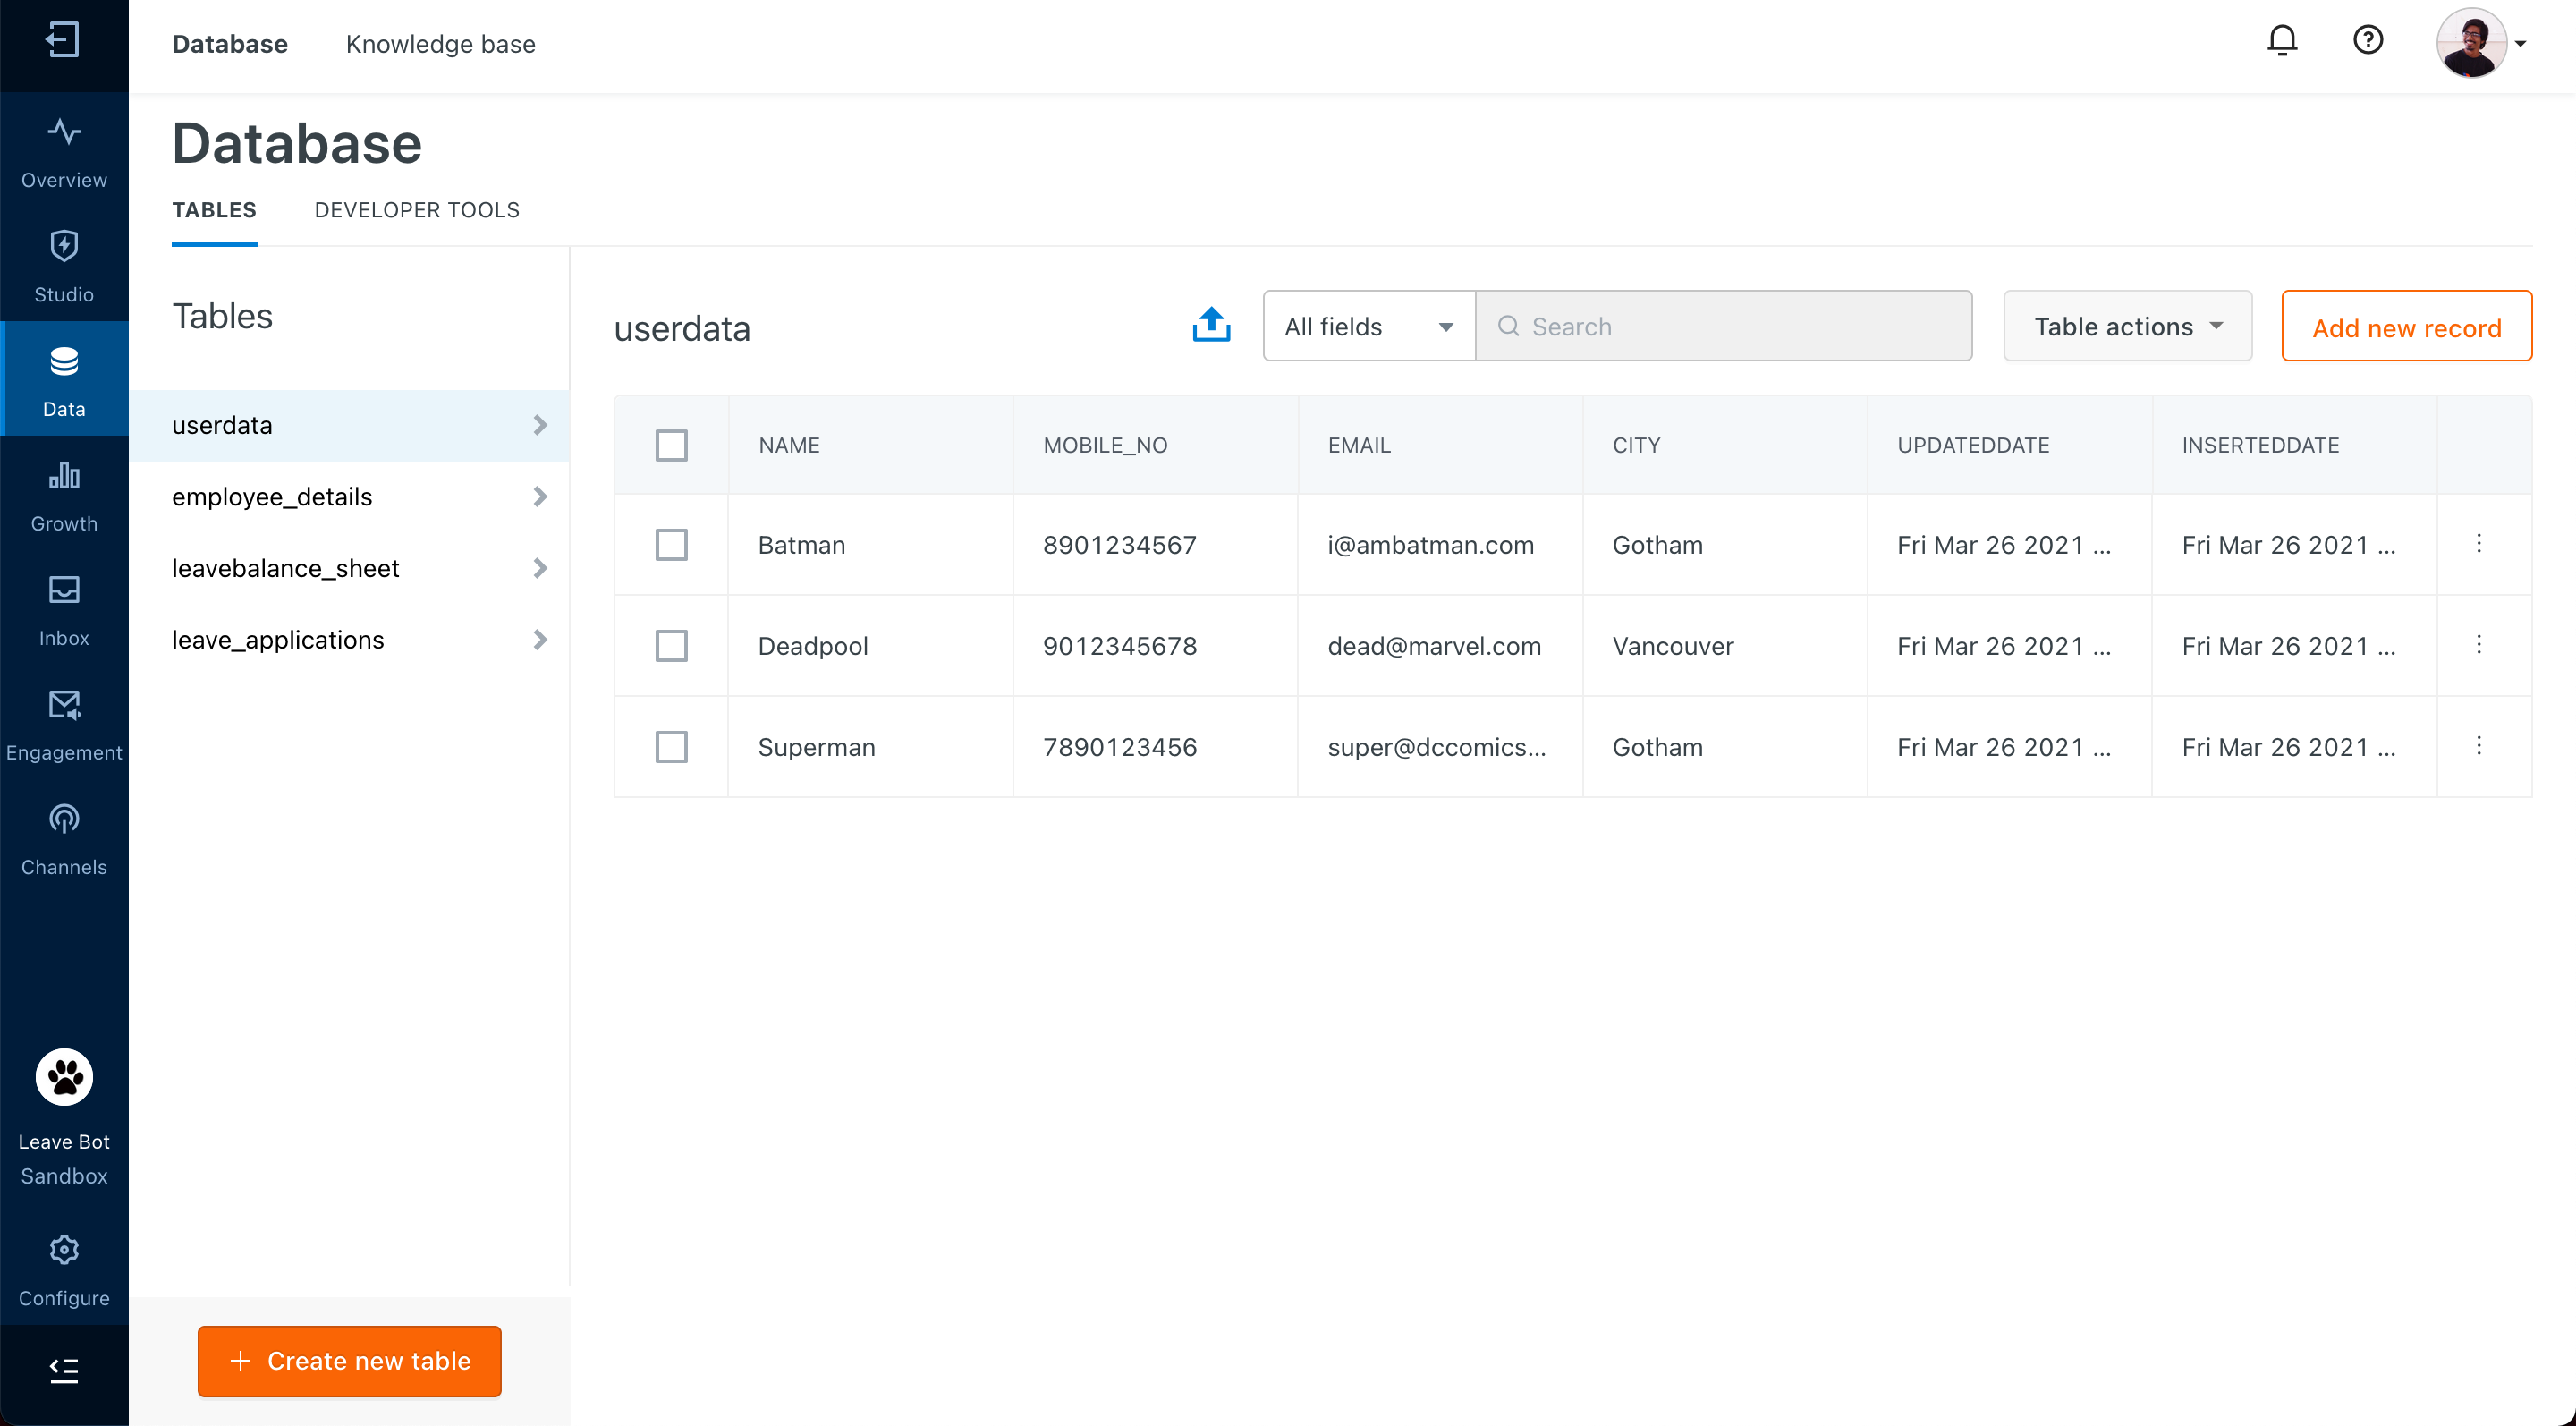Expand the leavebalance_sheet table chevron
Screen dimensions: 2576x1426
tap(540, 568)
